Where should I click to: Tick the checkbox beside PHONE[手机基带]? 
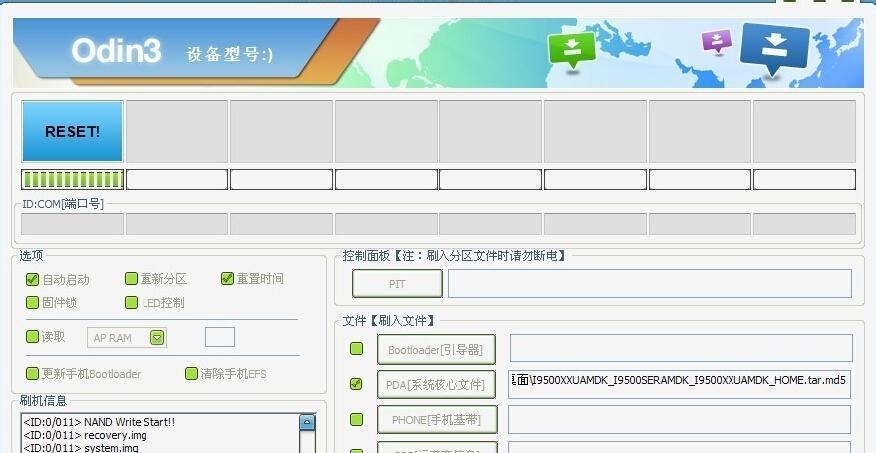(x=356, y=419)
